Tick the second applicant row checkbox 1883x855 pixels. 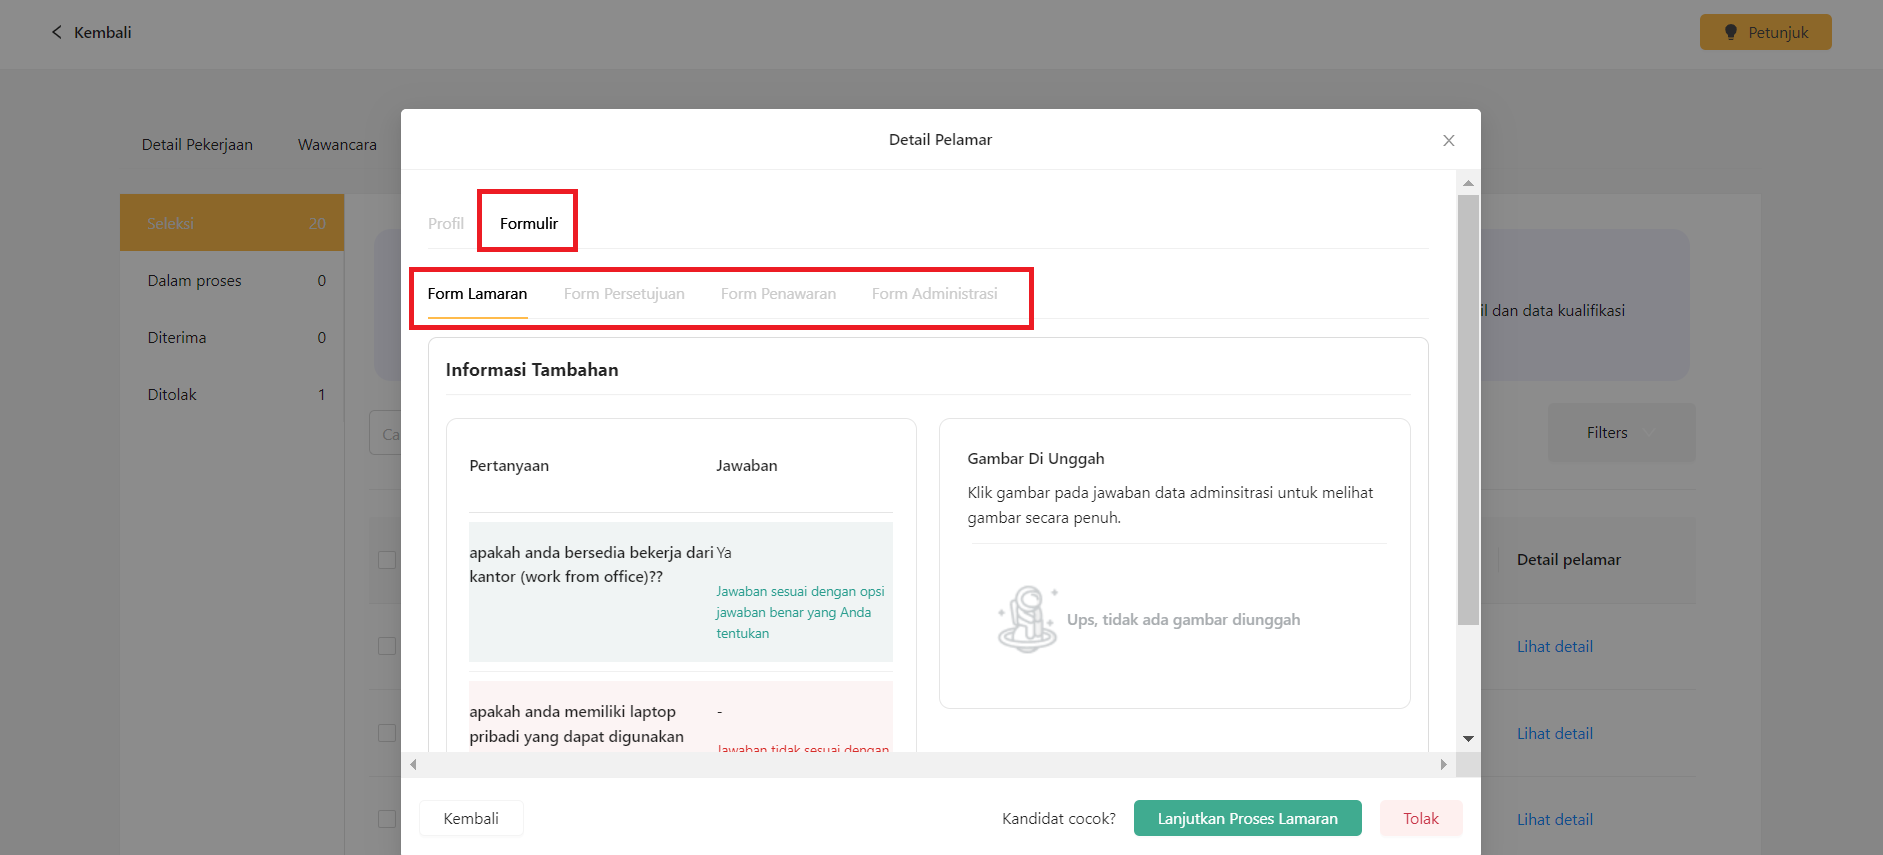[387, 733]
